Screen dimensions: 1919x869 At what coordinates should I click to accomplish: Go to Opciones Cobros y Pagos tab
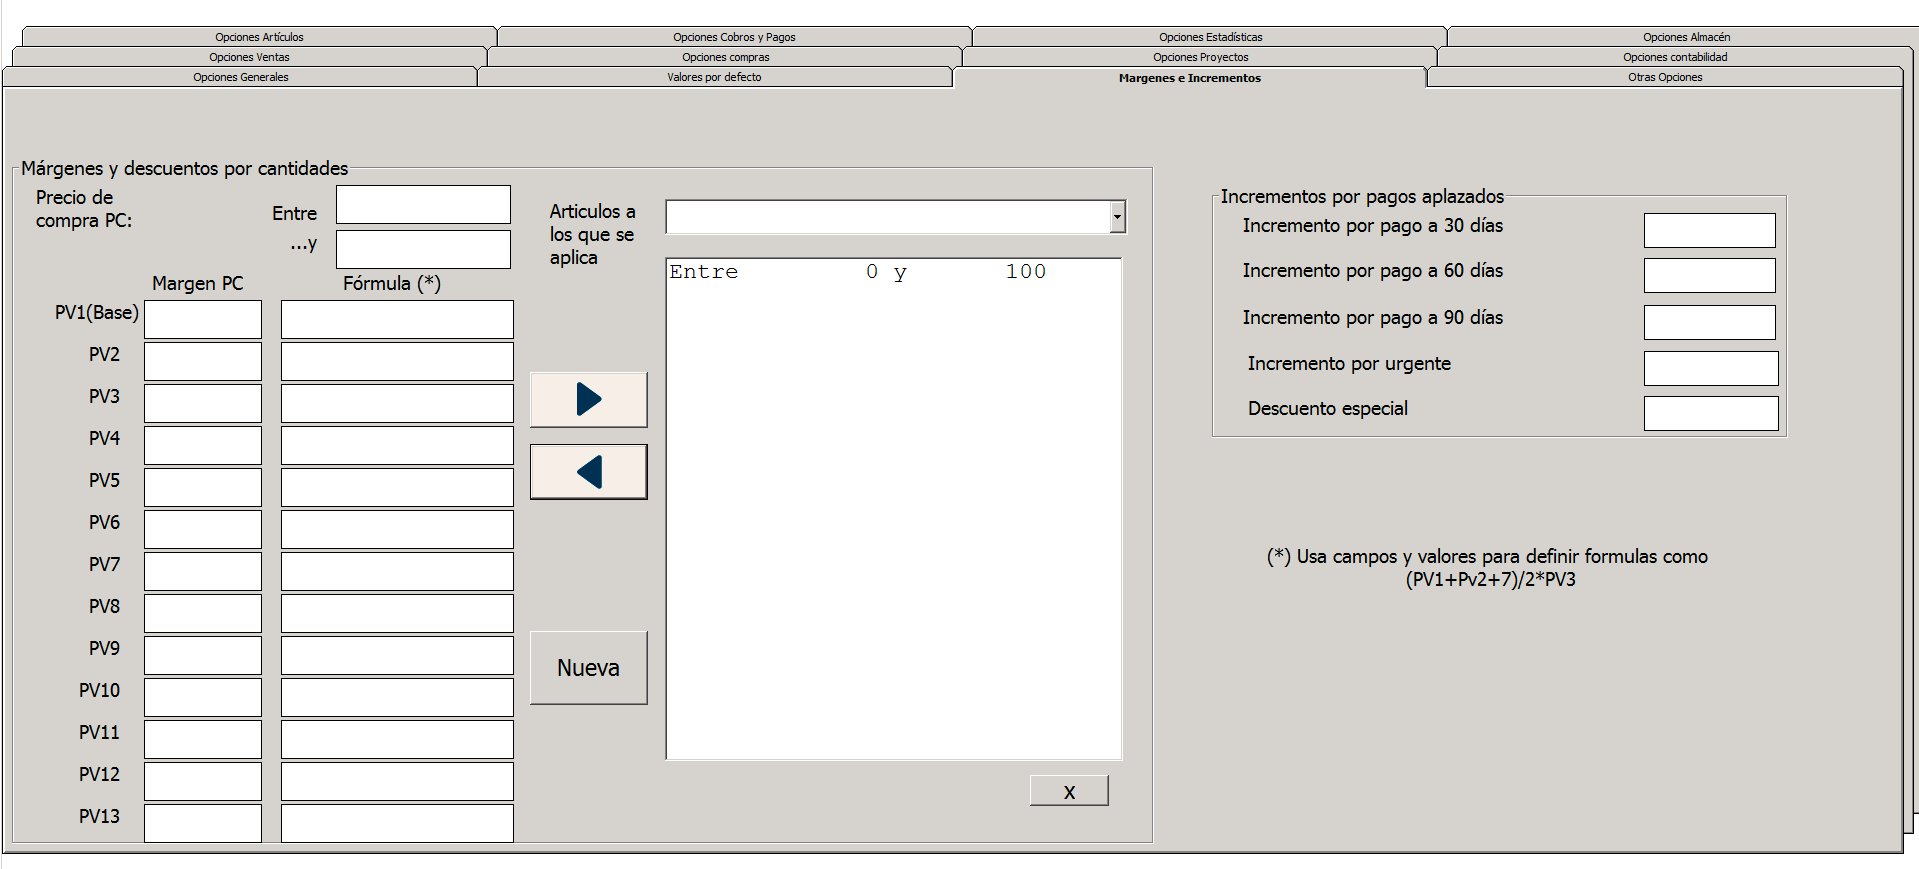pos(734,37)
